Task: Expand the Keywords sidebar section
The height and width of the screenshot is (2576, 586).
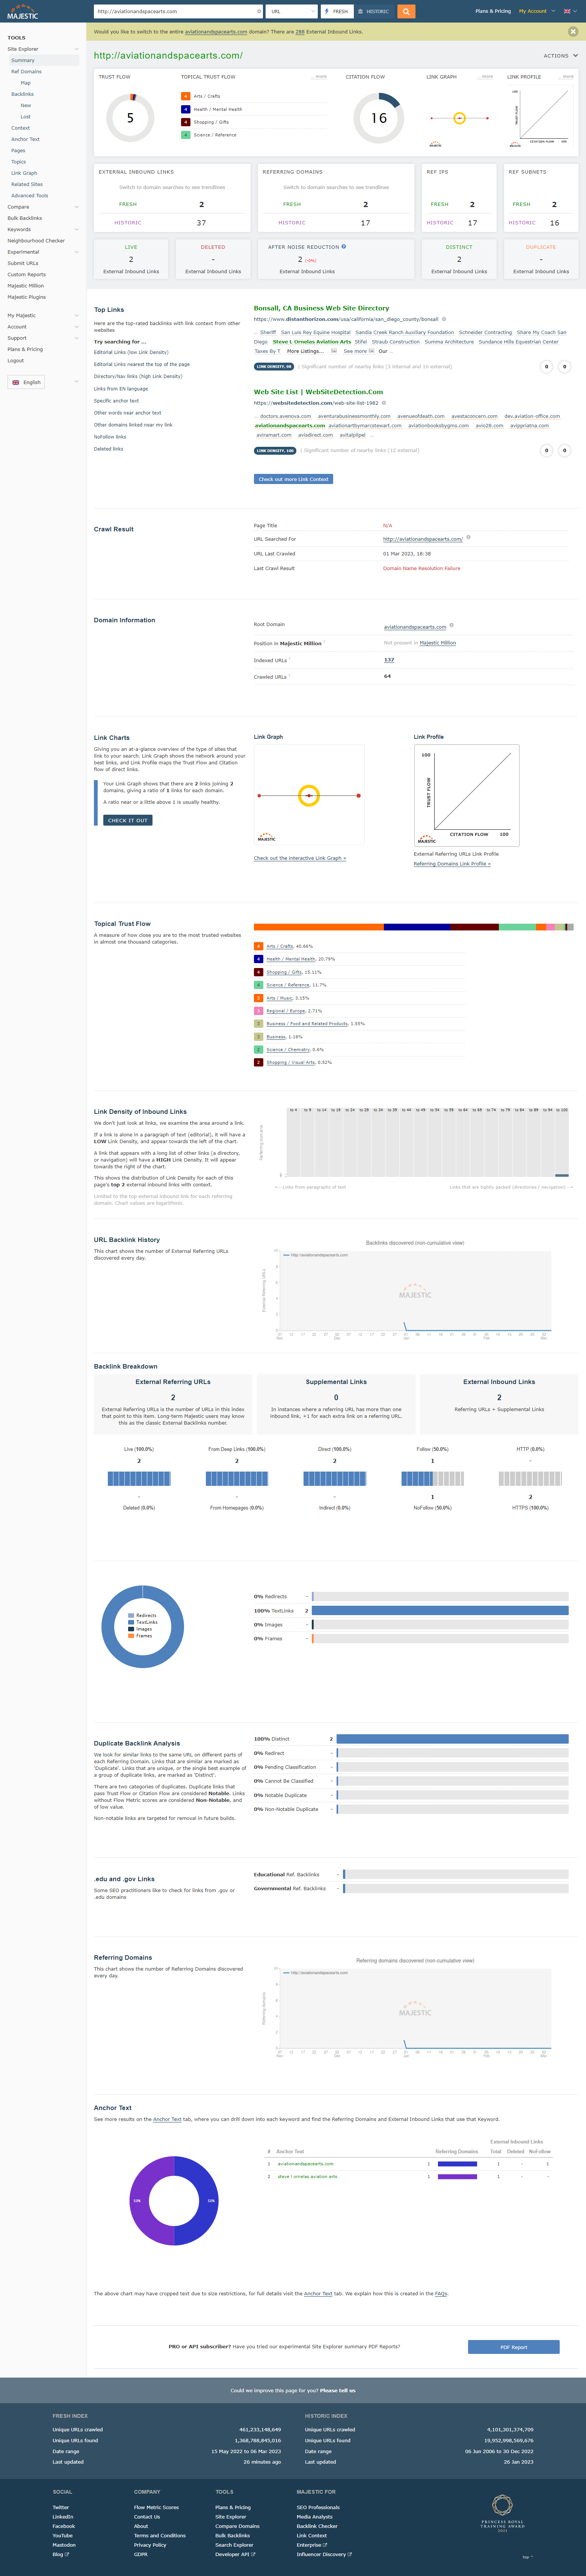Action: (x=76, y=230)
